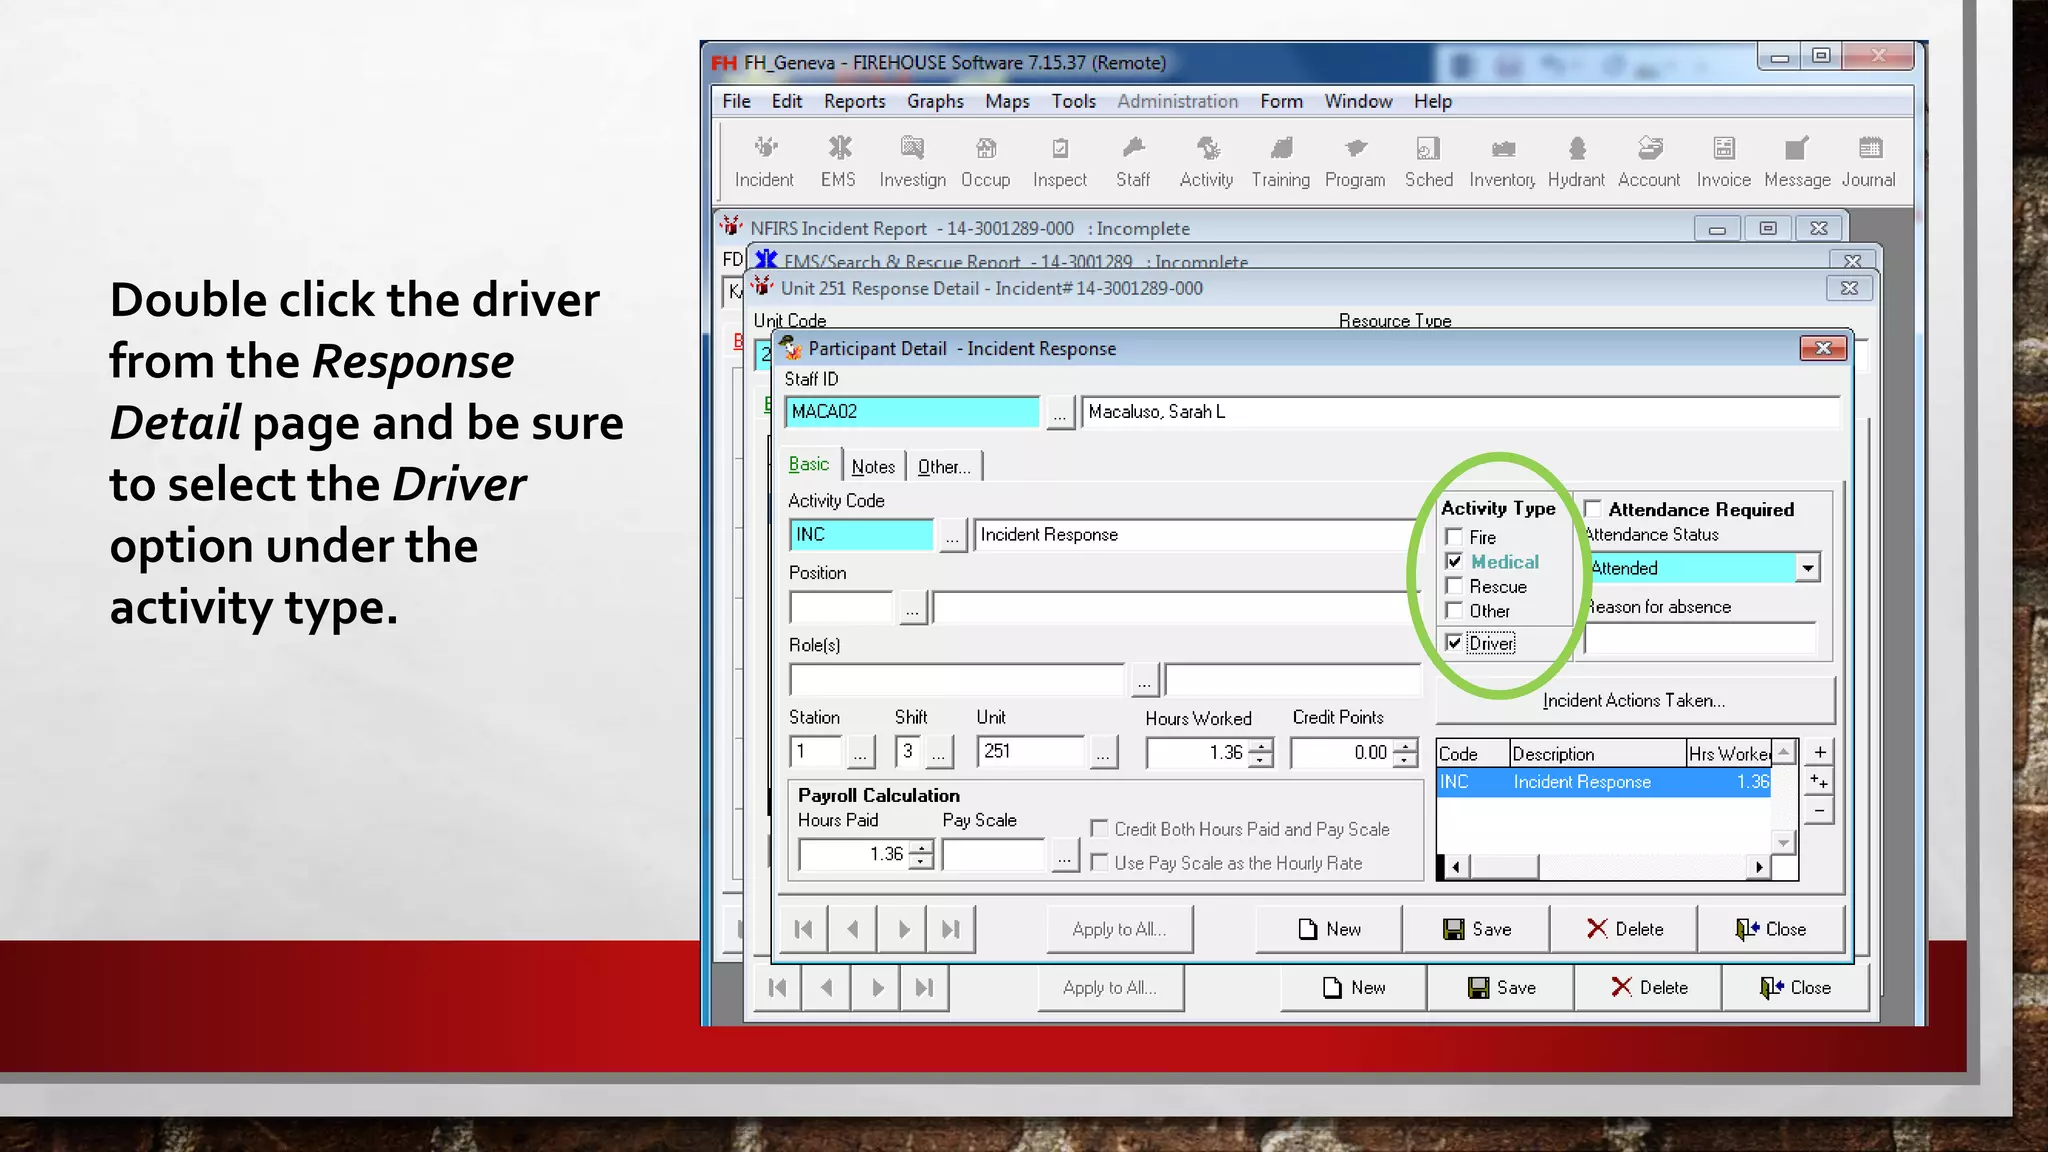Increase Credit Points with up spinner
The image size is (2048, 1152).
pyautogui.click(x=1407, y=745)
